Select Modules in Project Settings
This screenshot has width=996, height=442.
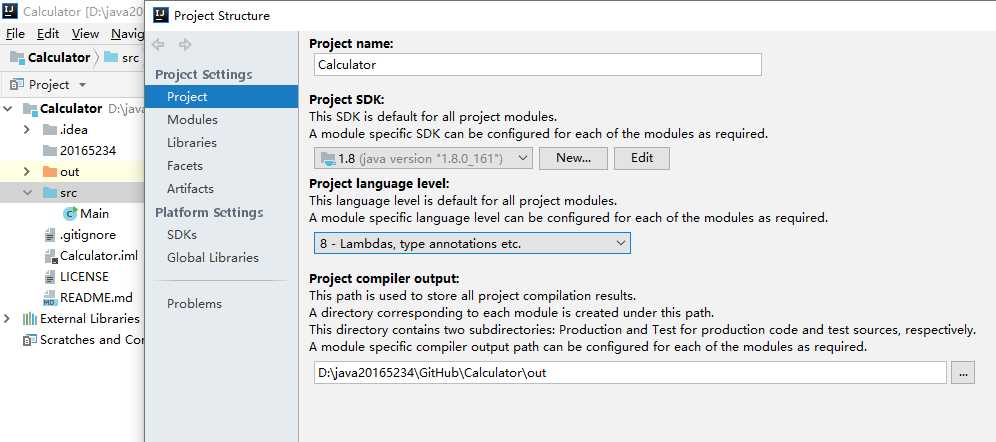[x=192, y=119]
